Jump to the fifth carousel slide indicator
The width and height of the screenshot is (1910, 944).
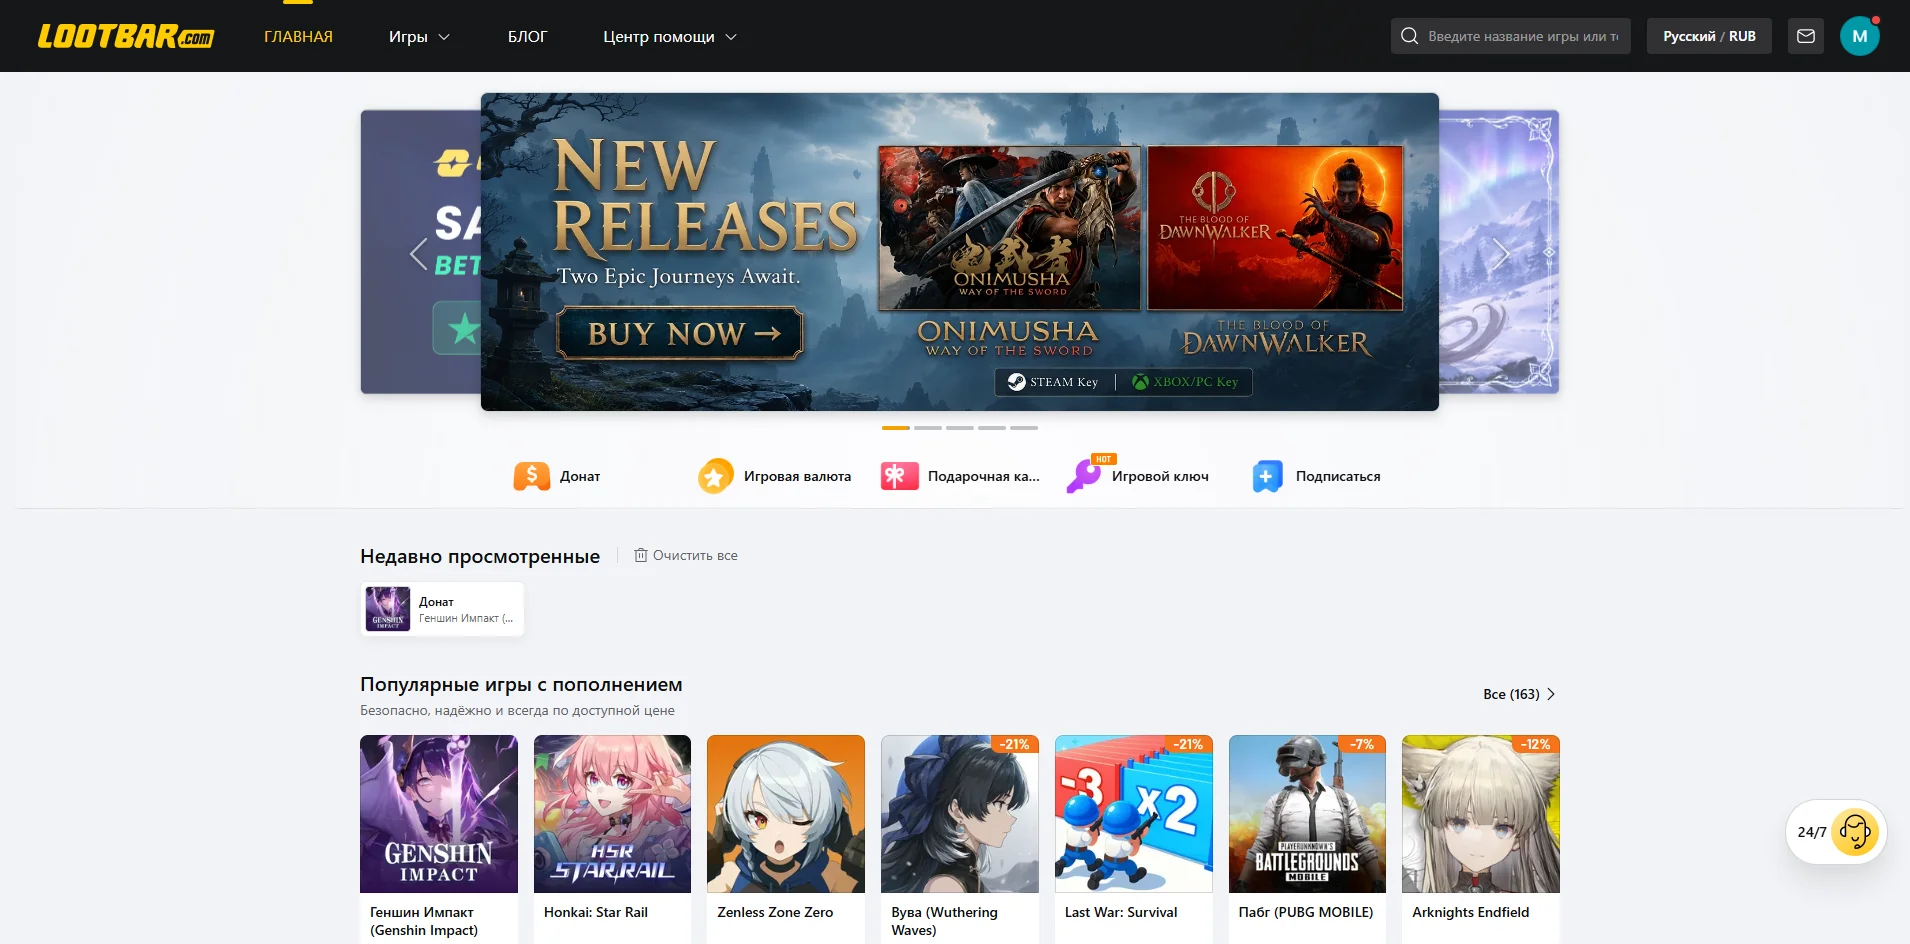click(x=1024, y=428)
